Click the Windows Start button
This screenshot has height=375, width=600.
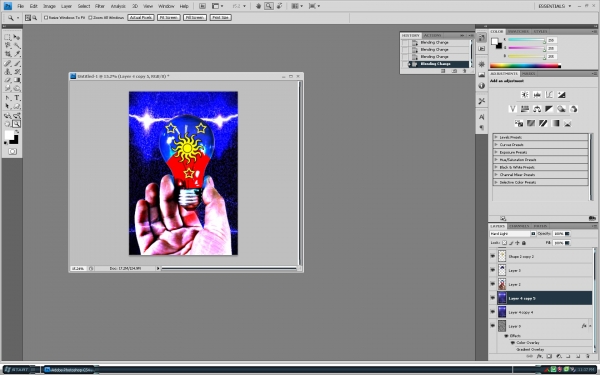(x=18, y=370)
